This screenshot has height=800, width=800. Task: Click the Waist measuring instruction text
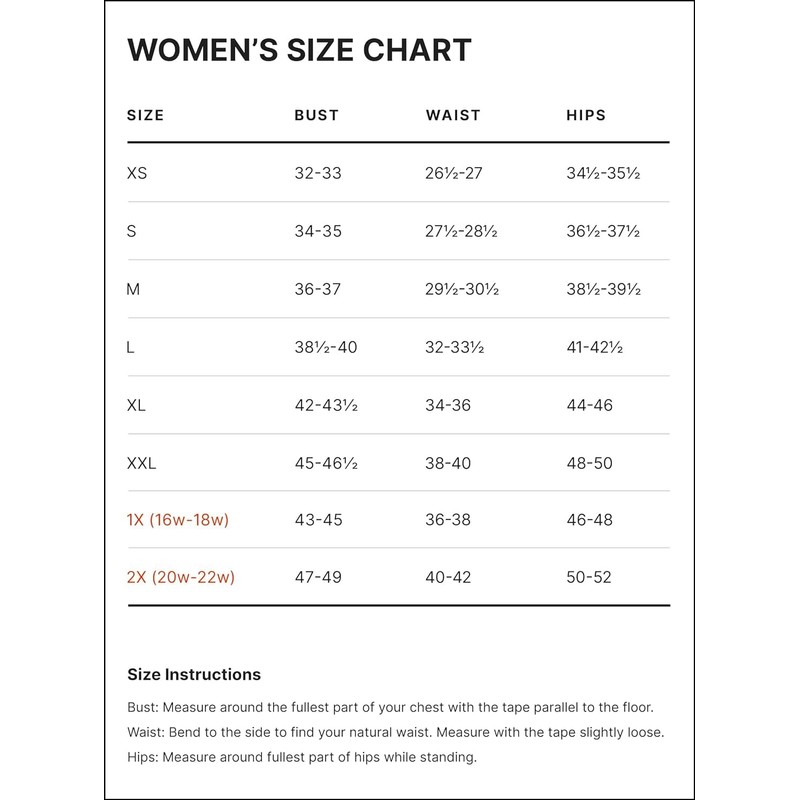(396, 732)
